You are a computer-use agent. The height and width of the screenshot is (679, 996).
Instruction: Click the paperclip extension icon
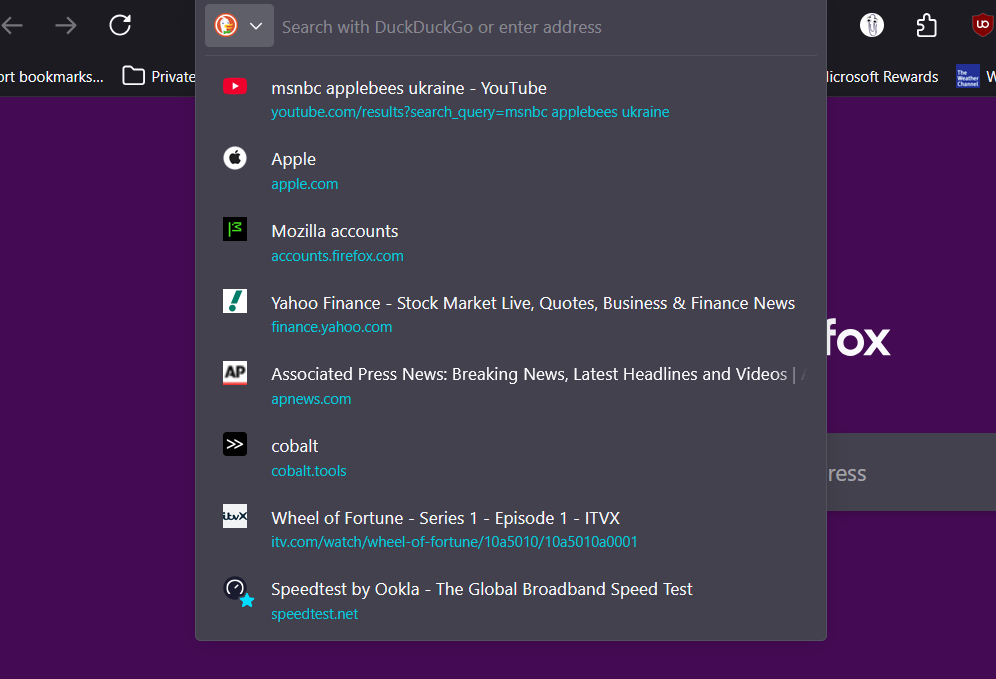pyautogui.click(x=873, y=26)
